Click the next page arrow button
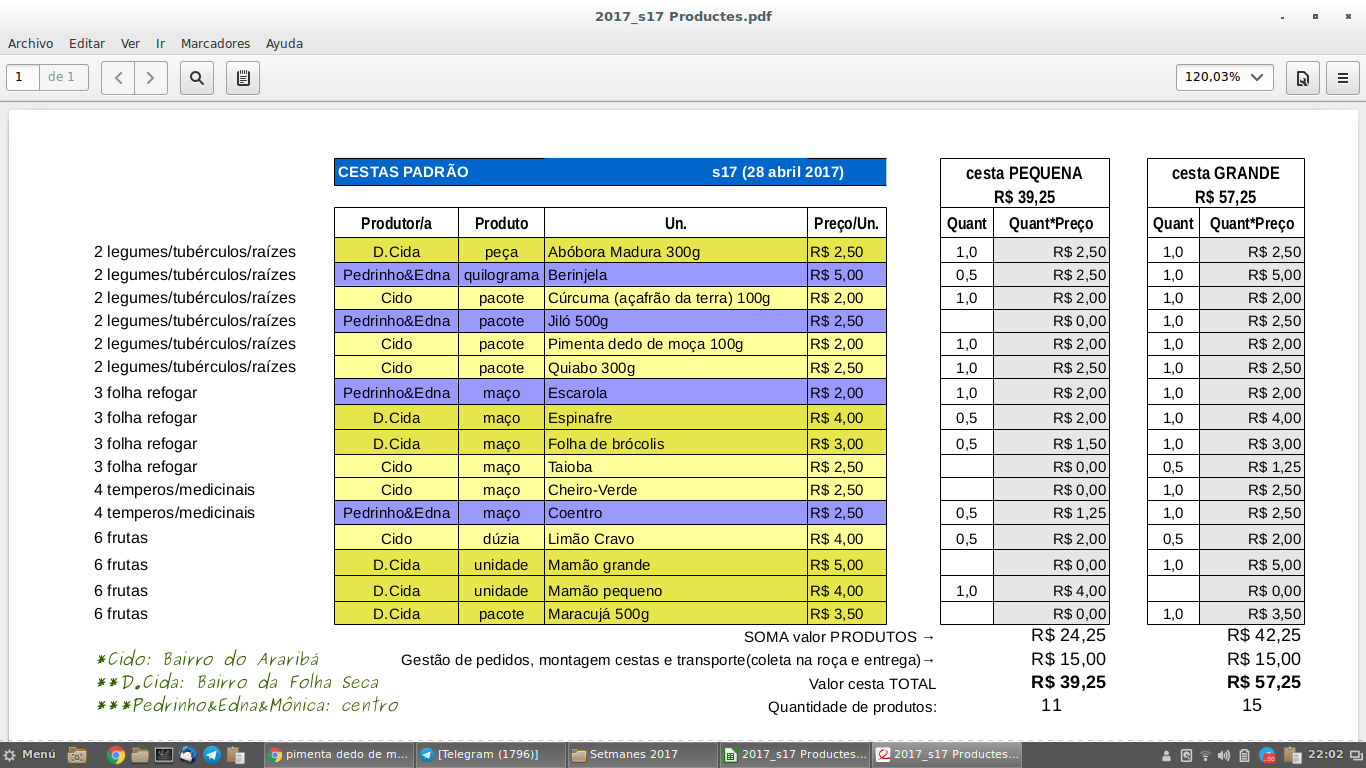 click(151, 78)
